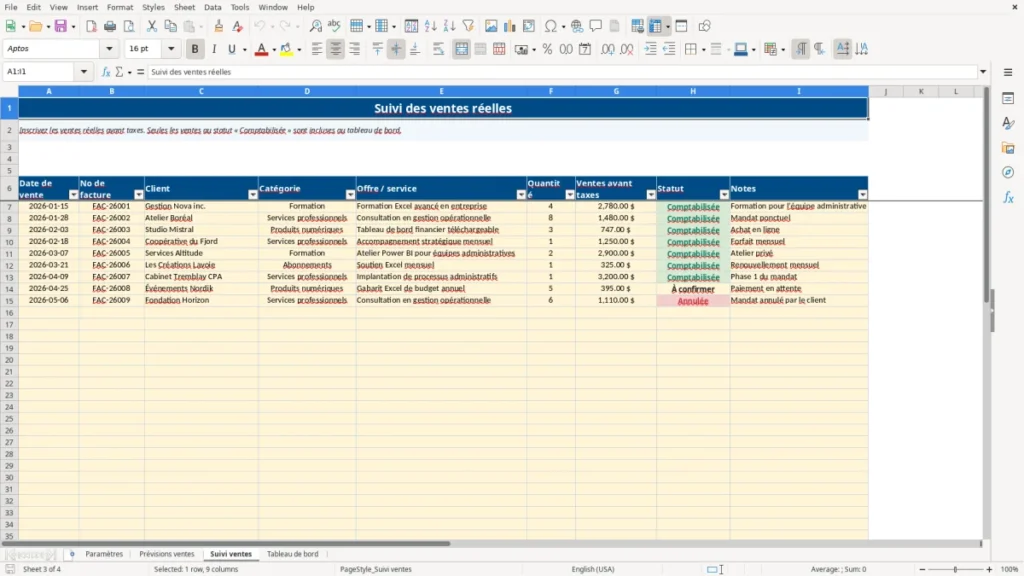Open font color dropdown arrow
Screen dimensions: 1024x576
(274, 49)
